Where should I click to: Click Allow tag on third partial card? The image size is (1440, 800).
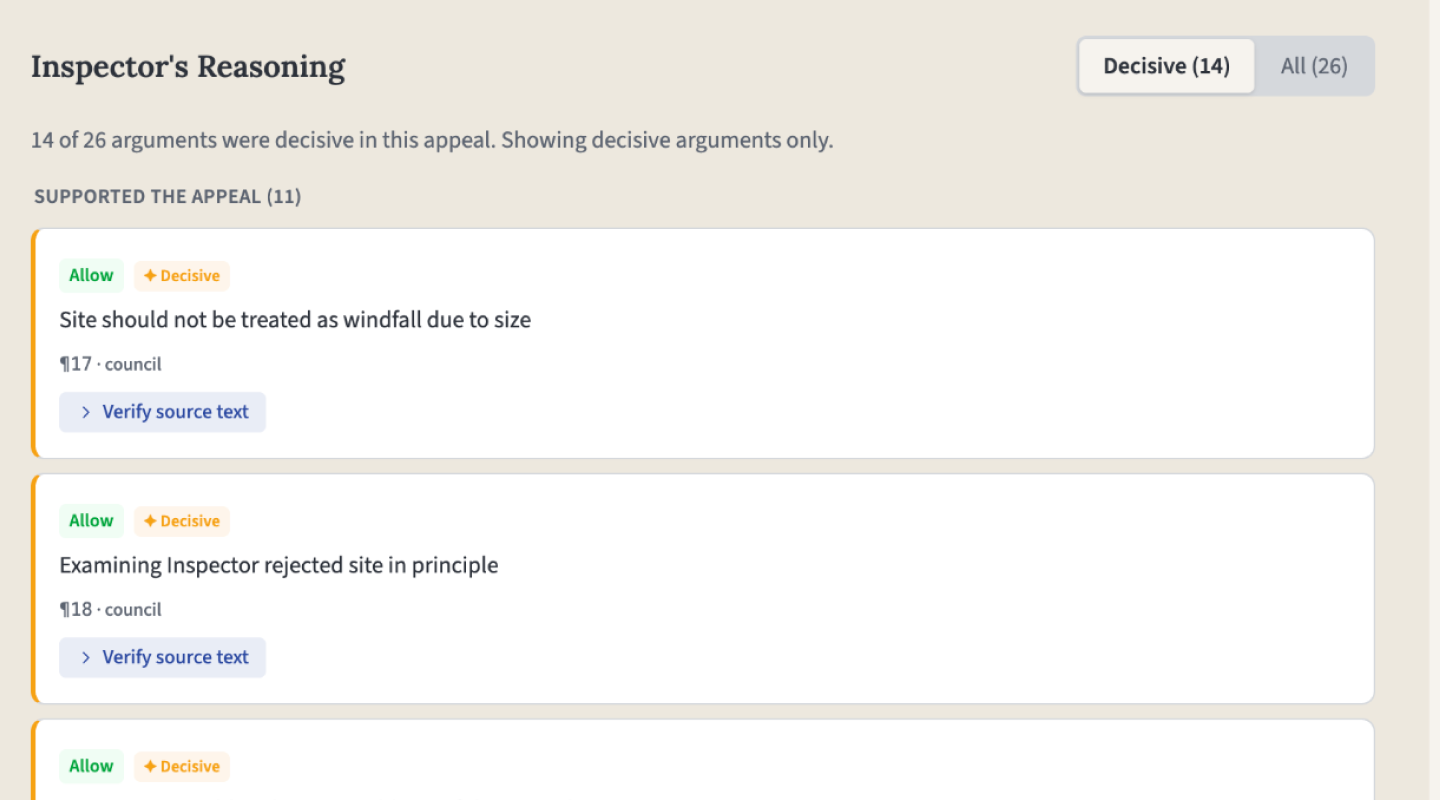click(91, 766)
